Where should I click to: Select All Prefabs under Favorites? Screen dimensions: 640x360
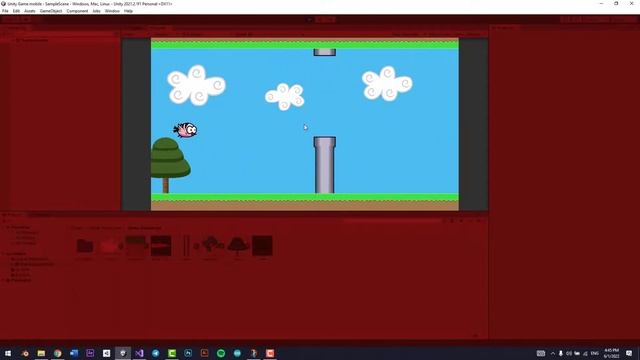click(x=25, y=243)
